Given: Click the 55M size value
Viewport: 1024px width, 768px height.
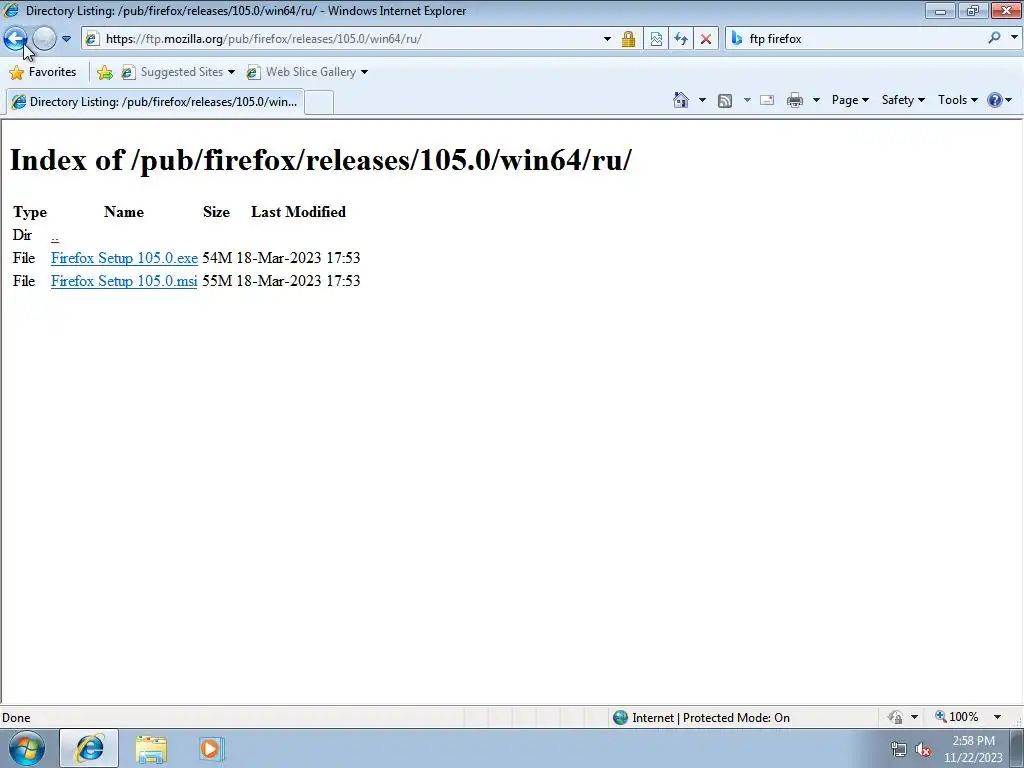Looking at the screenshot, I should [x=217, y=281].
